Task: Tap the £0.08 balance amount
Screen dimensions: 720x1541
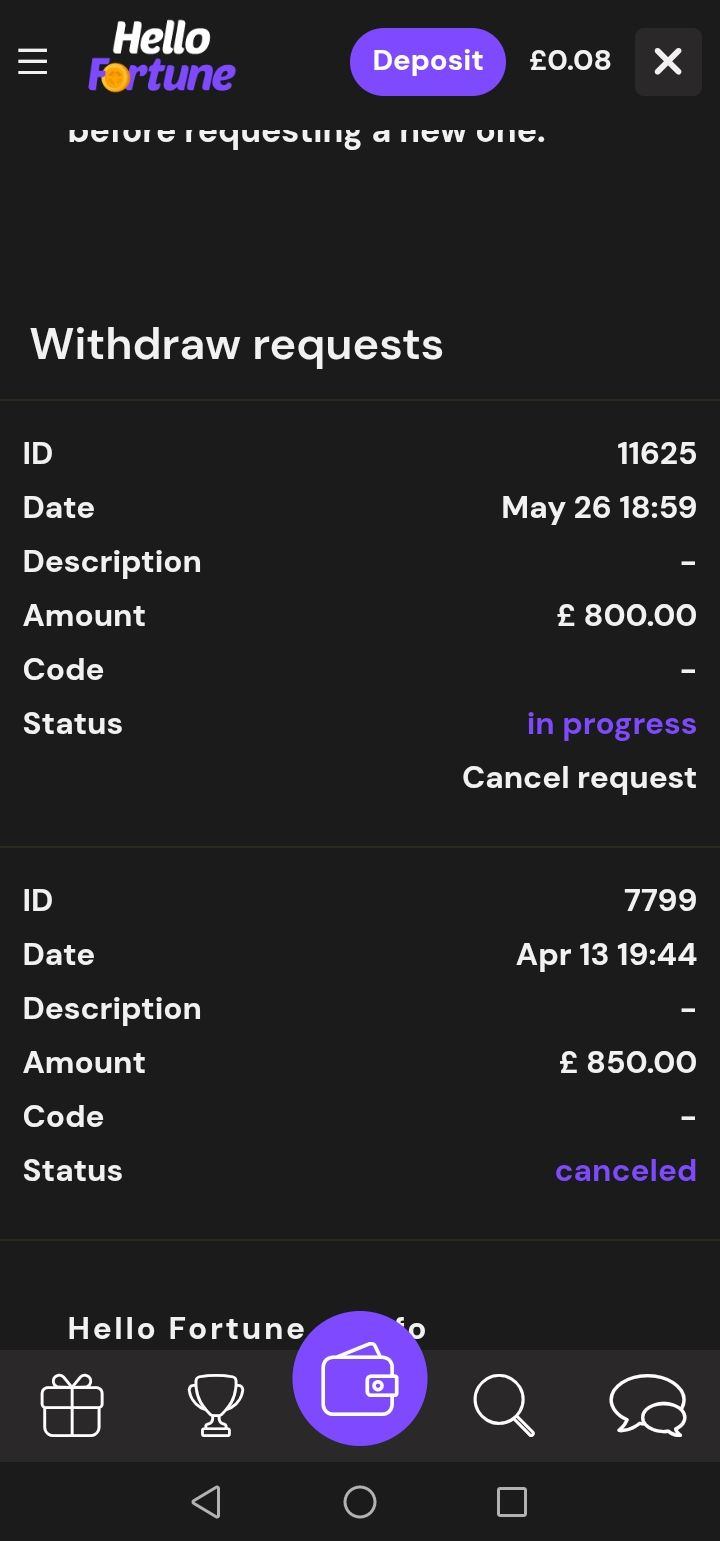Action: [x=570, y=61]
